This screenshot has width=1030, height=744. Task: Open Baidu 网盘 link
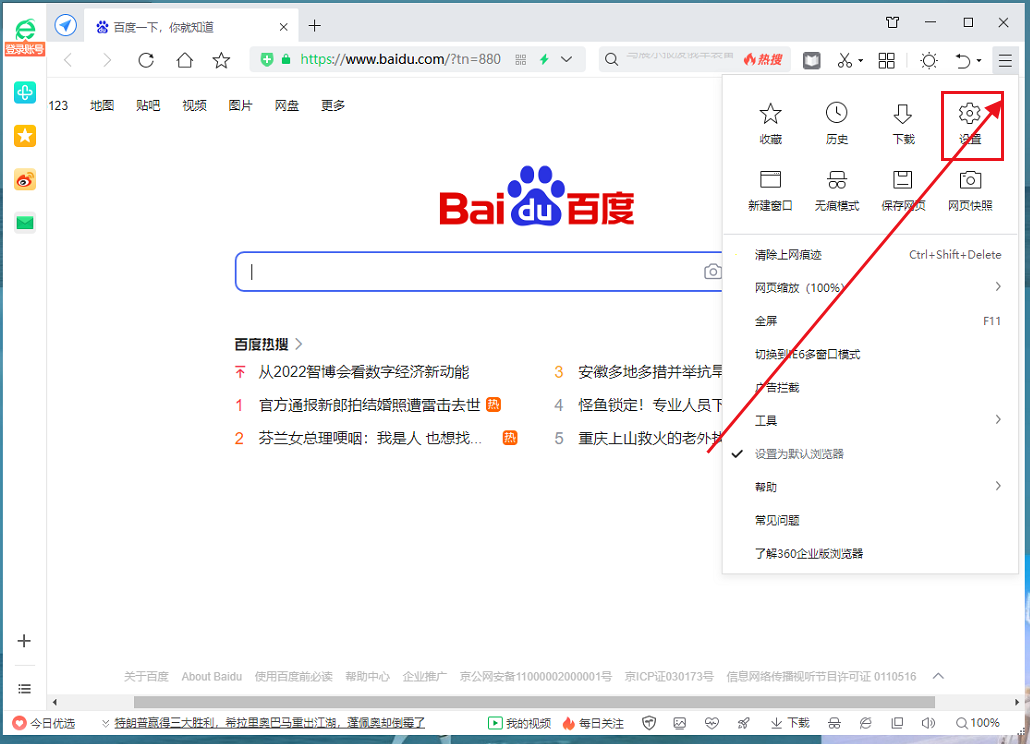(286, 106)
